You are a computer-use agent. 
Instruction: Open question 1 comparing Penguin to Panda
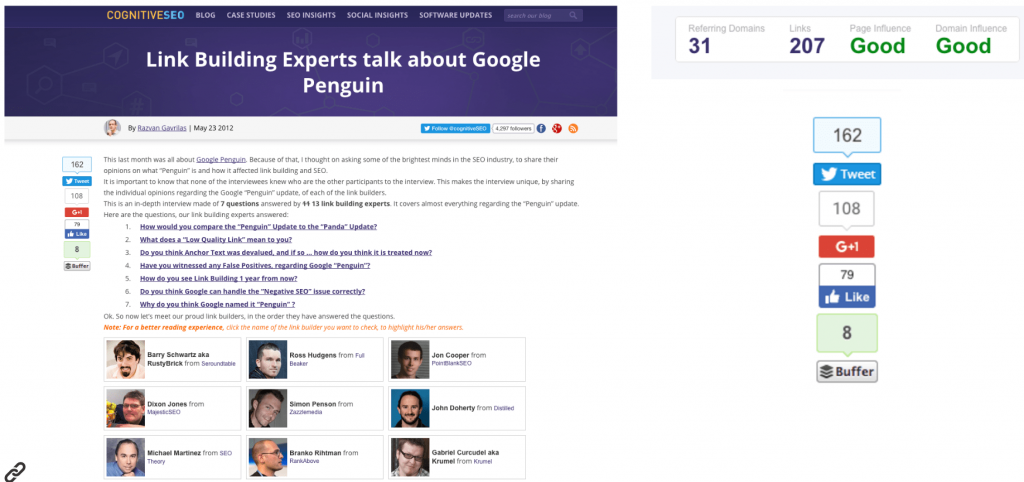click(x=259, y=227)
